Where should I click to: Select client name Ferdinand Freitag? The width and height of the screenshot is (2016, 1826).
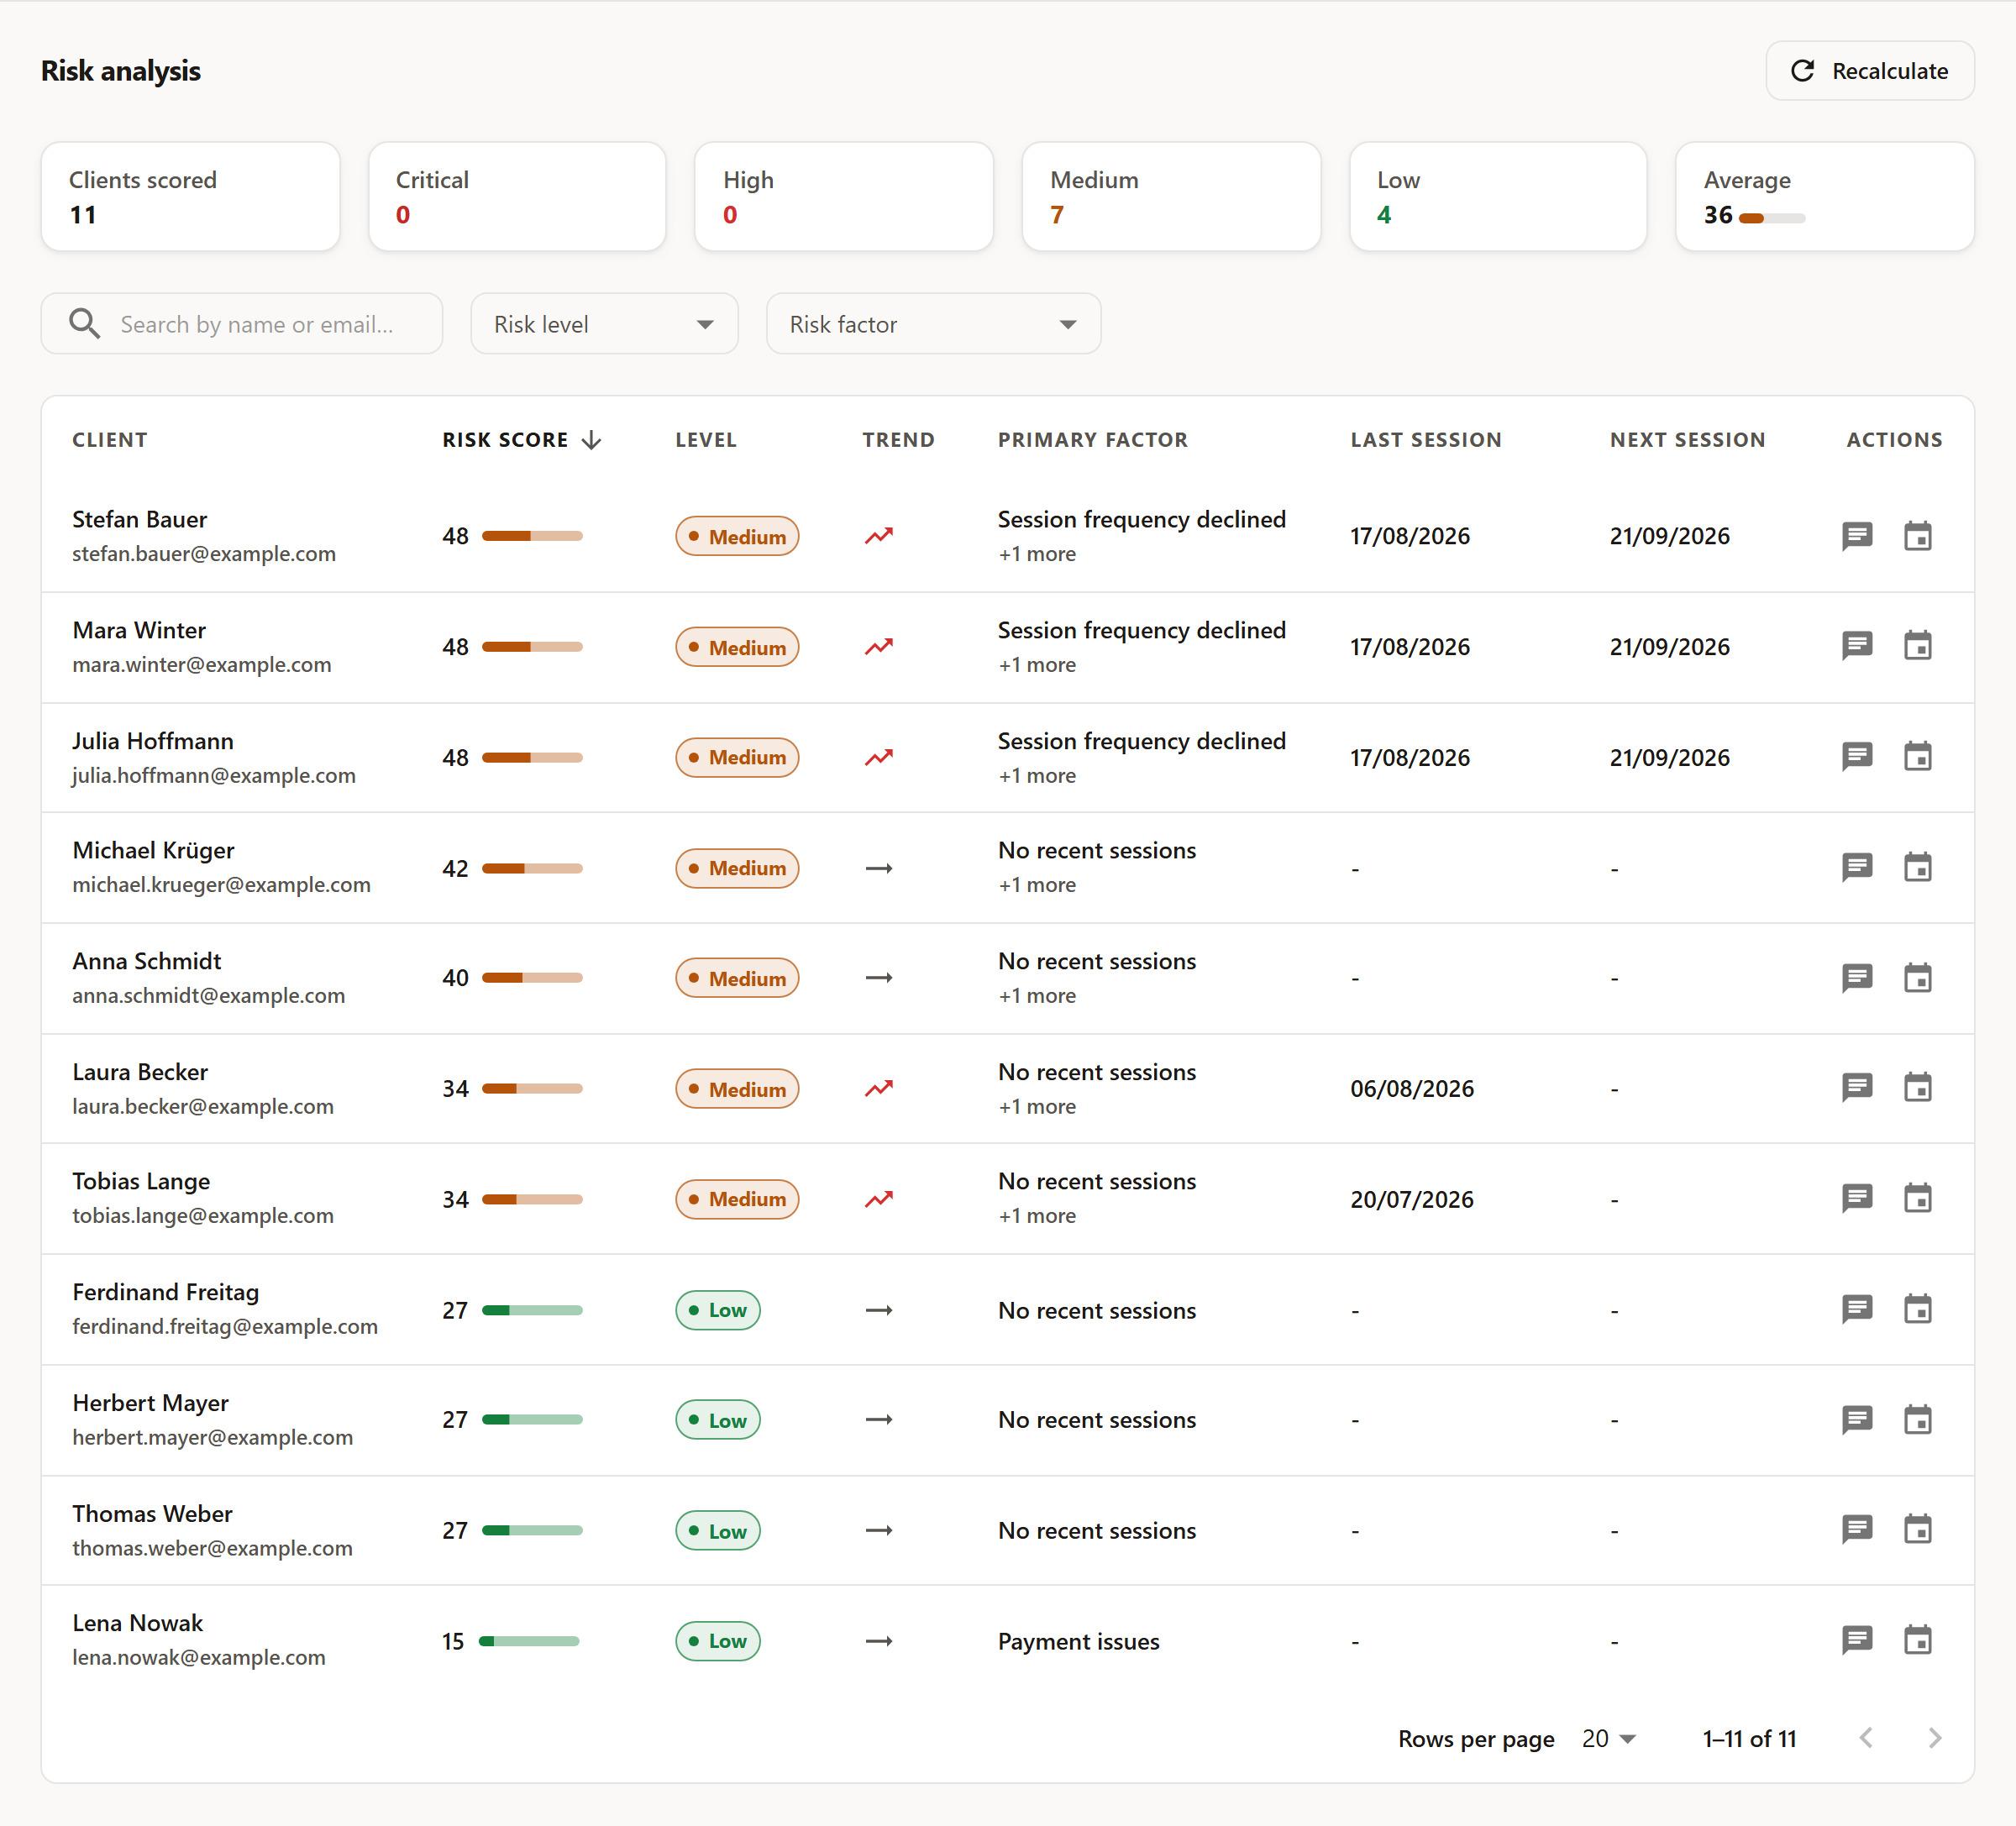(166, 1292)
